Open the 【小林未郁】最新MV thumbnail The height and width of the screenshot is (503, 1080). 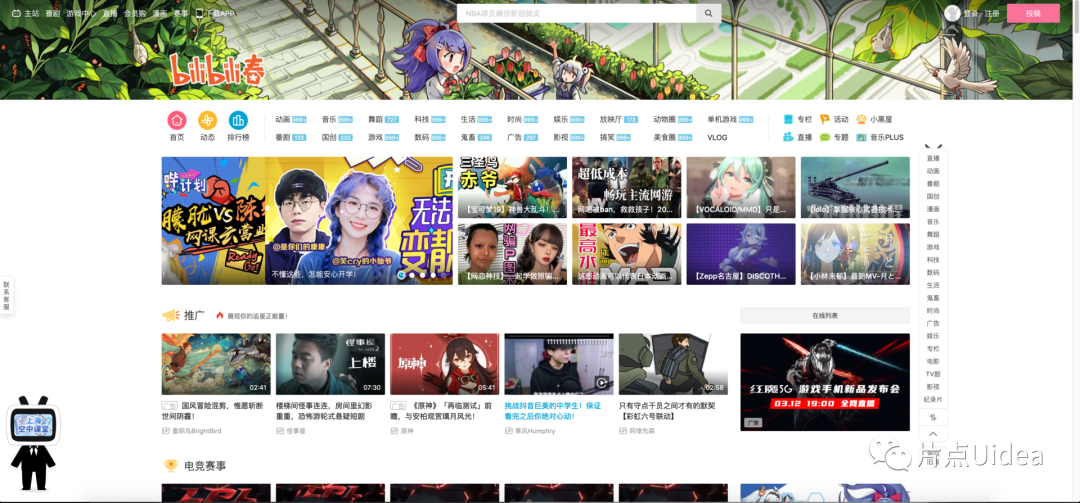pos(855,254)
